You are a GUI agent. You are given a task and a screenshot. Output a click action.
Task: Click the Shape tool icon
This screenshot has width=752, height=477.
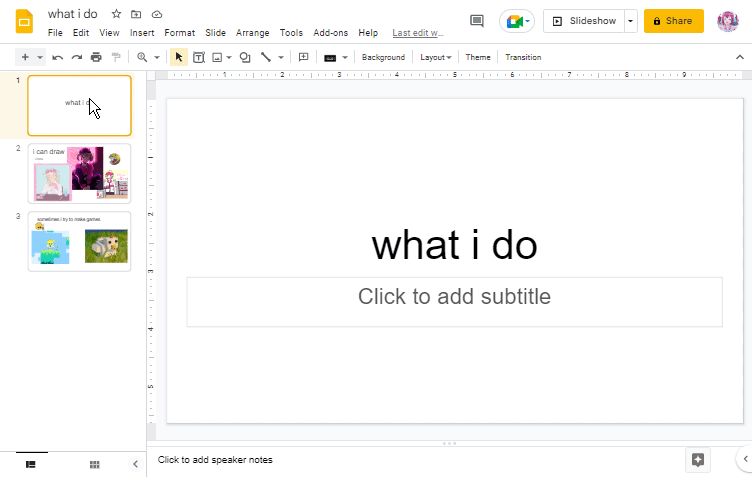pyautogui.click(x=245, y=57)
